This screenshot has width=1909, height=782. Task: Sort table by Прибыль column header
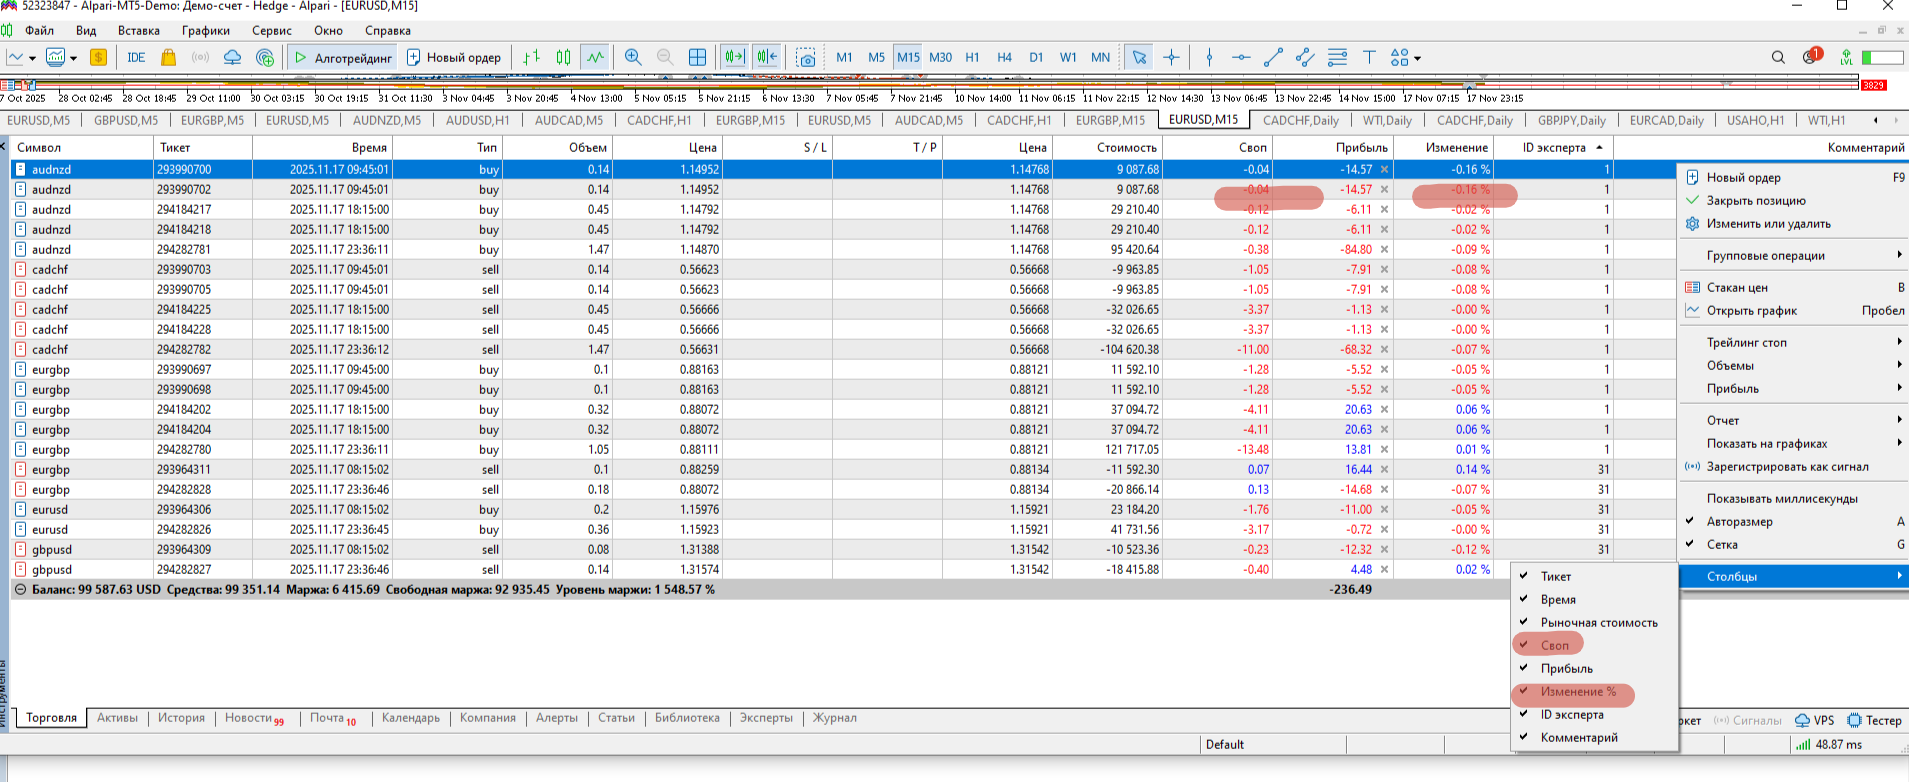1361,148
